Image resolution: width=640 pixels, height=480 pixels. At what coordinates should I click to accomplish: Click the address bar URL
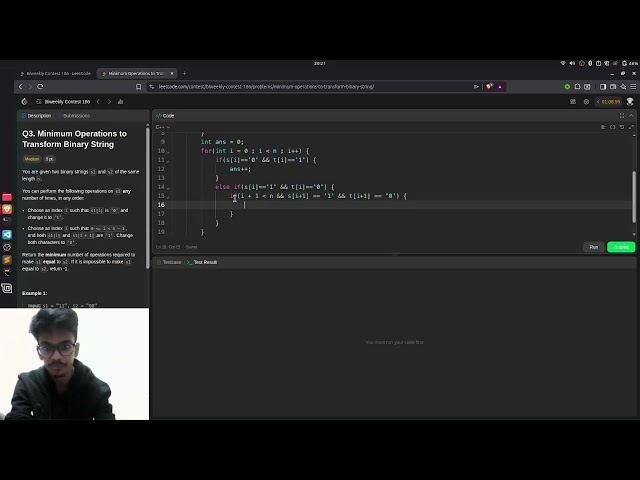tap(266, 87)
